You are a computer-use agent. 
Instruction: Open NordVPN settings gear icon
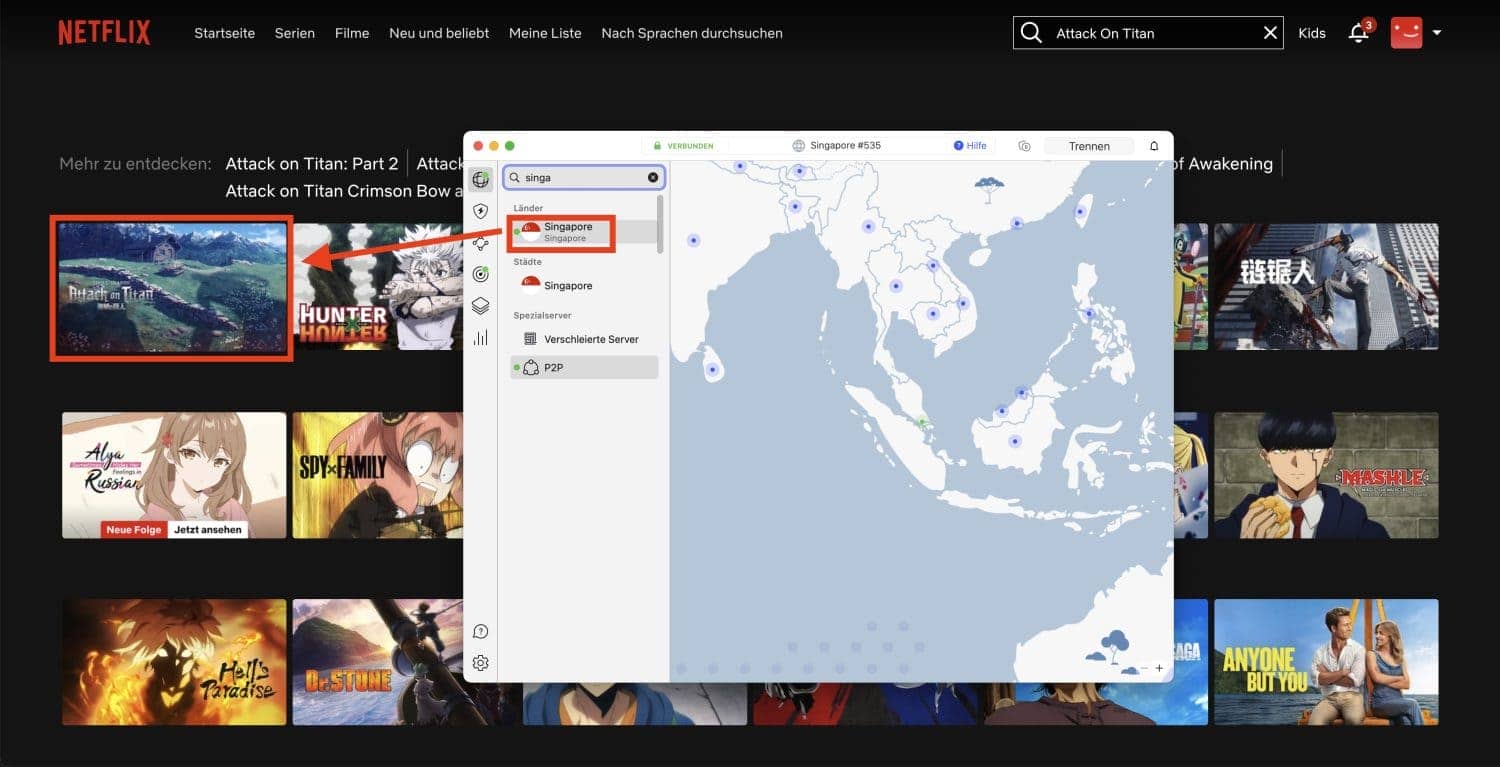pyautogui.click(x=481, y=663)
